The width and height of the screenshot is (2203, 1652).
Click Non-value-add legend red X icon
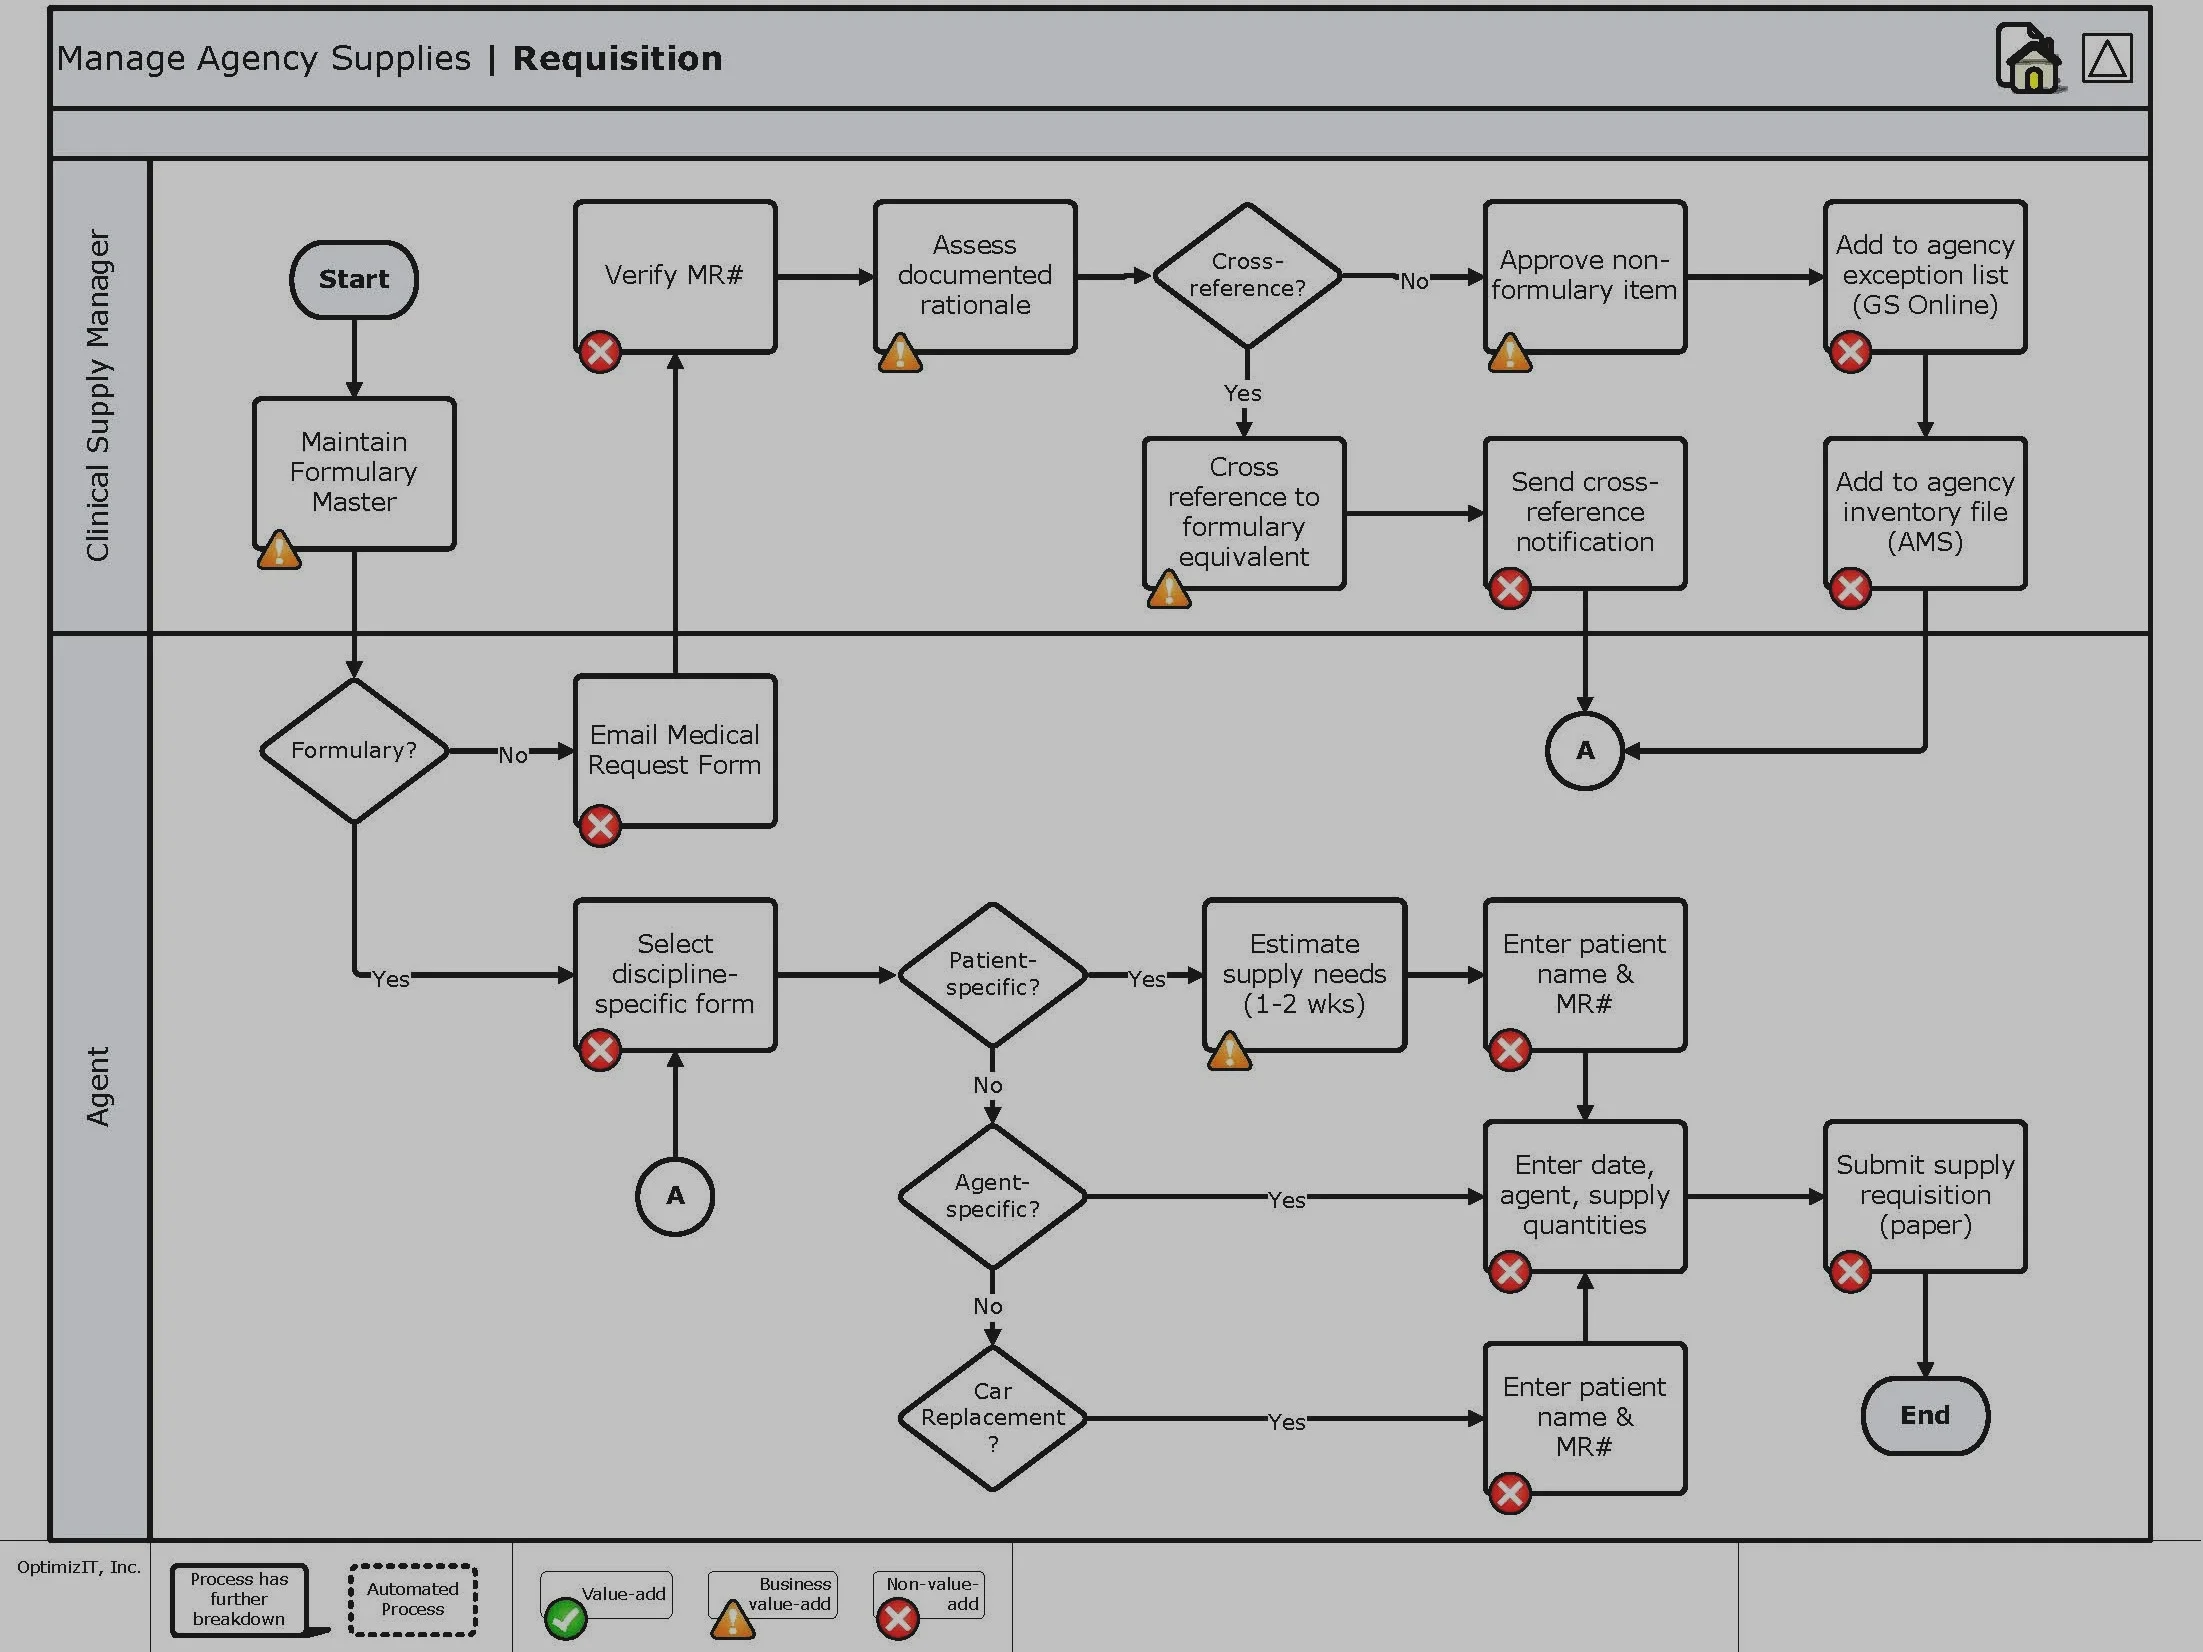(x=897, y=1618)
